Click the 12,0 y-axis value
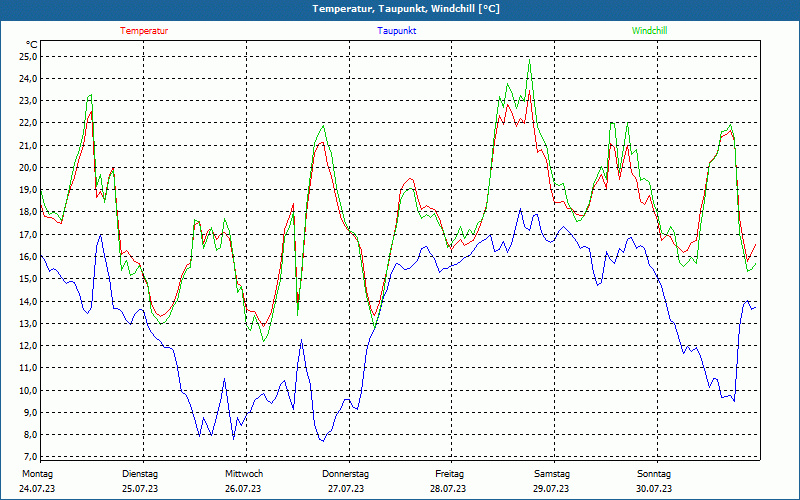The width and height of the screenshot is (800, 500). 28,346
